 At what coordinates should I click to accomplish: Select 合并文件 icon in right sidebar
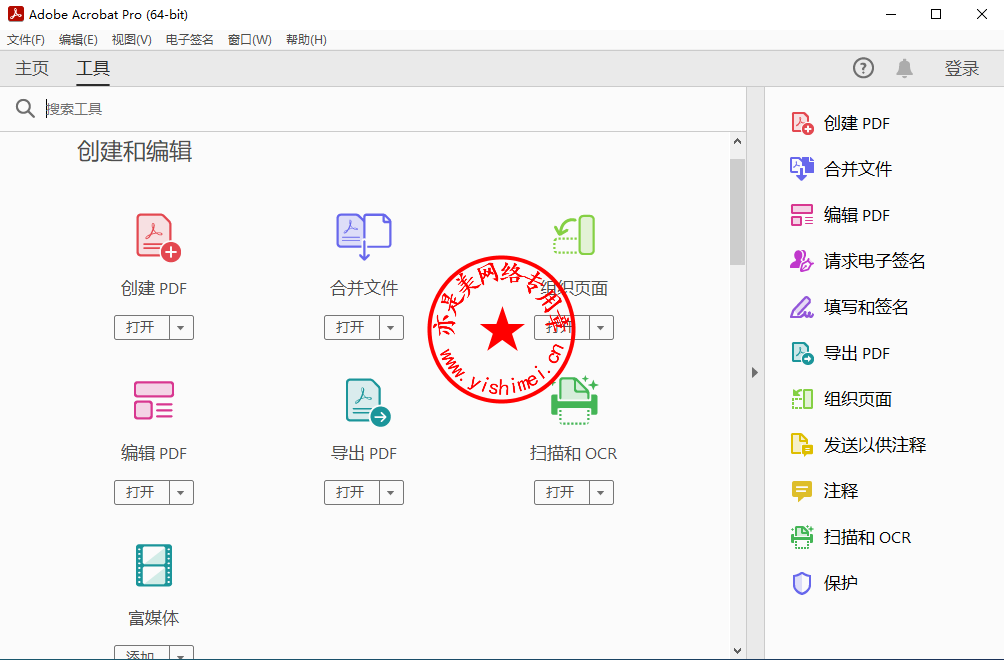802,169
